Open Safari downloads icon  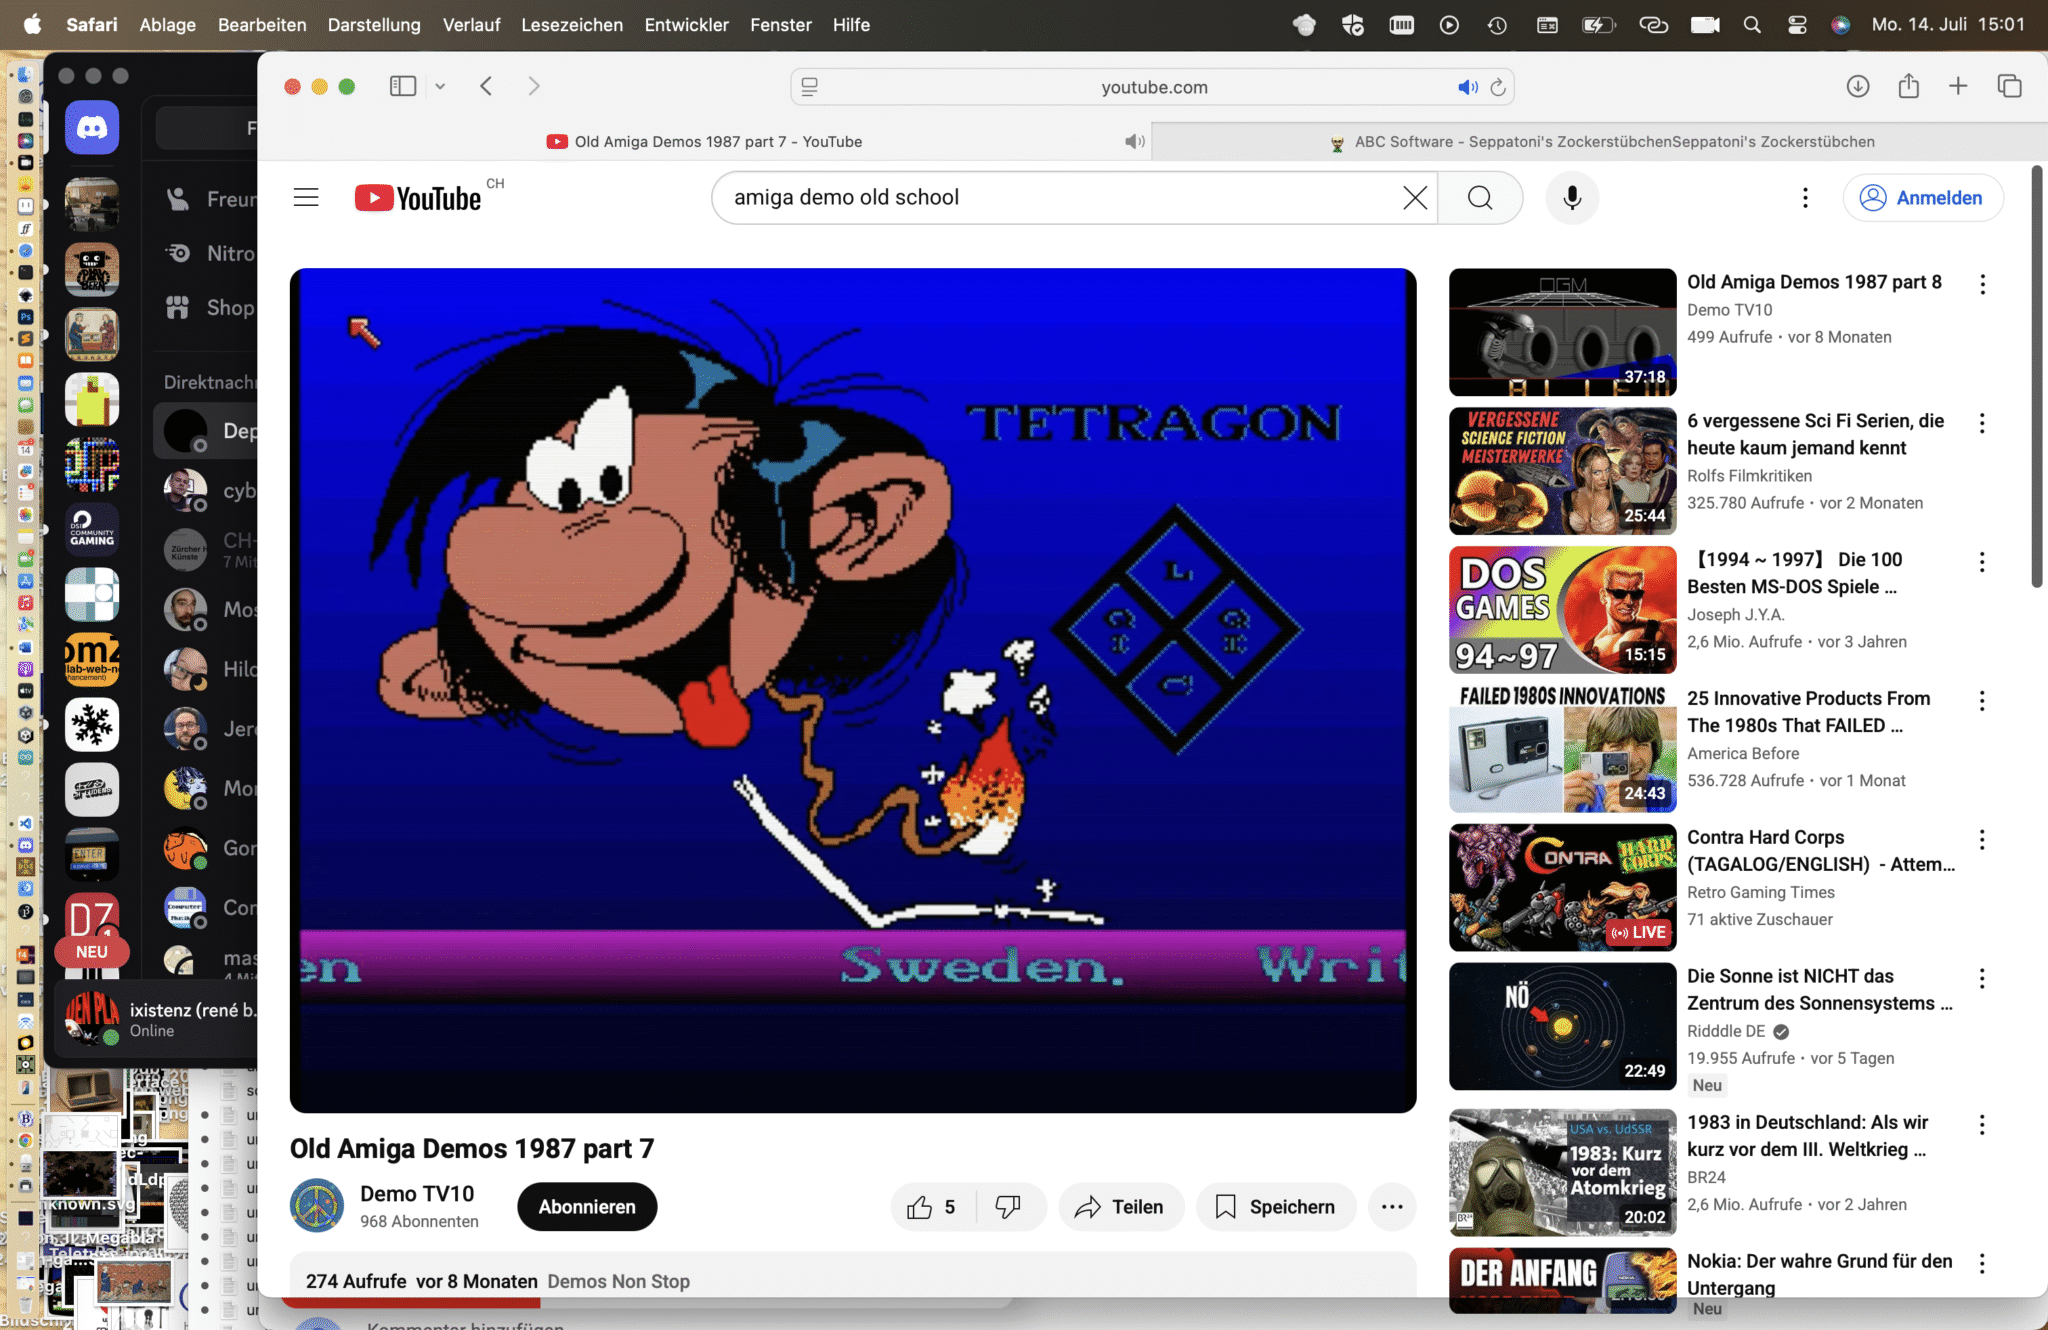tap(1857, 87)
